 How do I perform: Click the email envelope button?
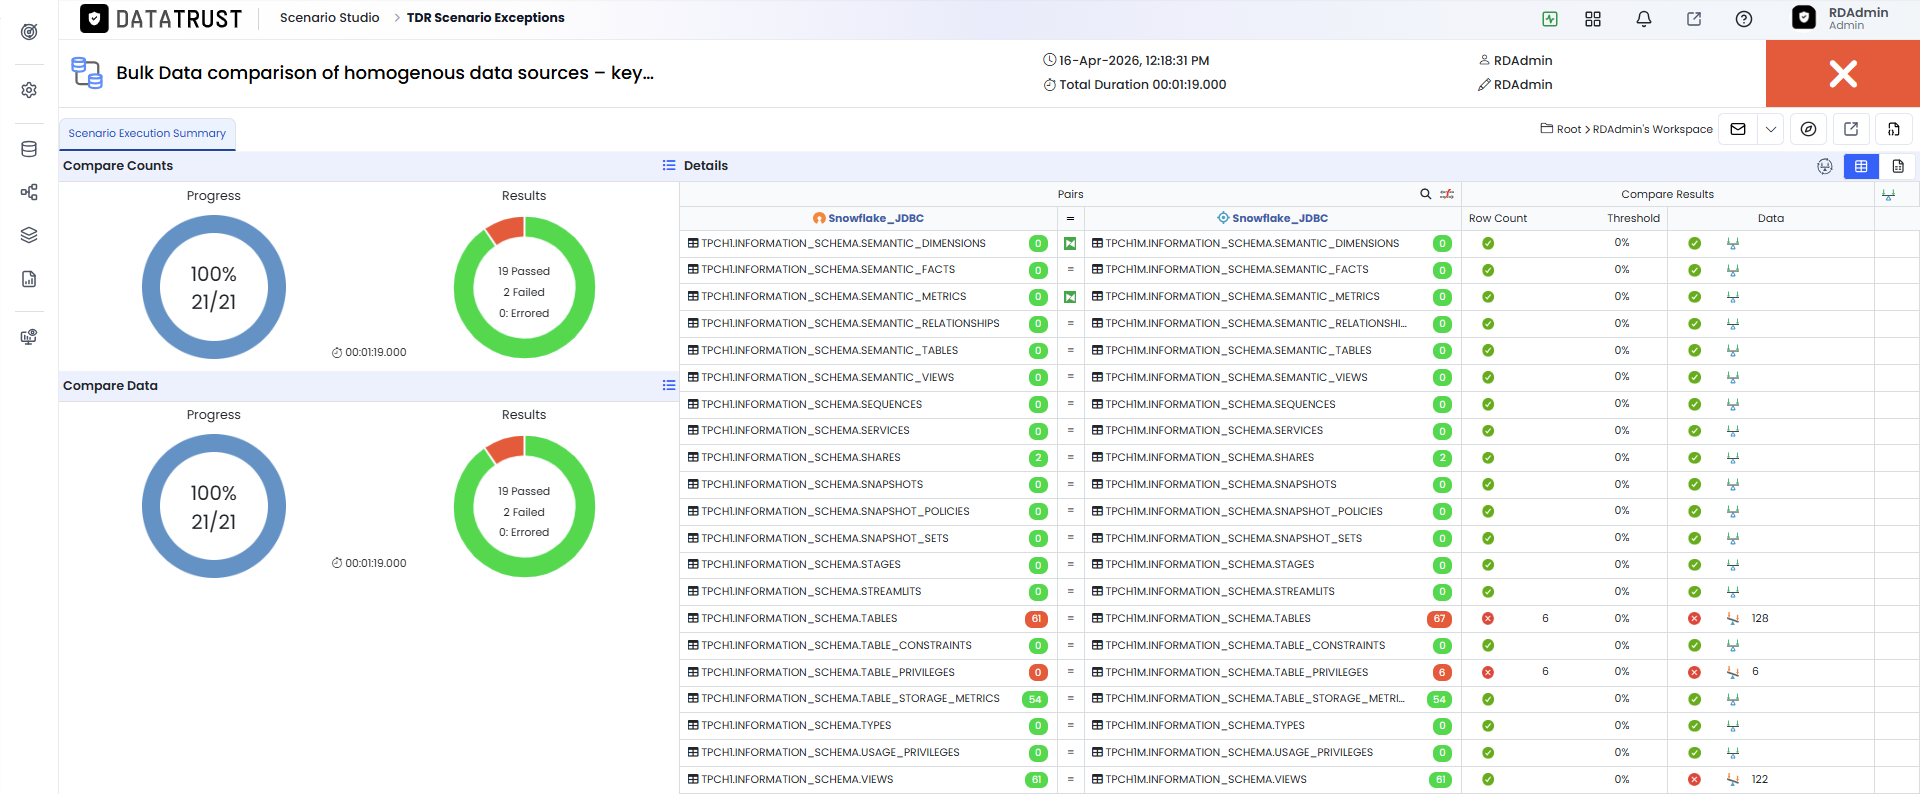[1738, 129]
